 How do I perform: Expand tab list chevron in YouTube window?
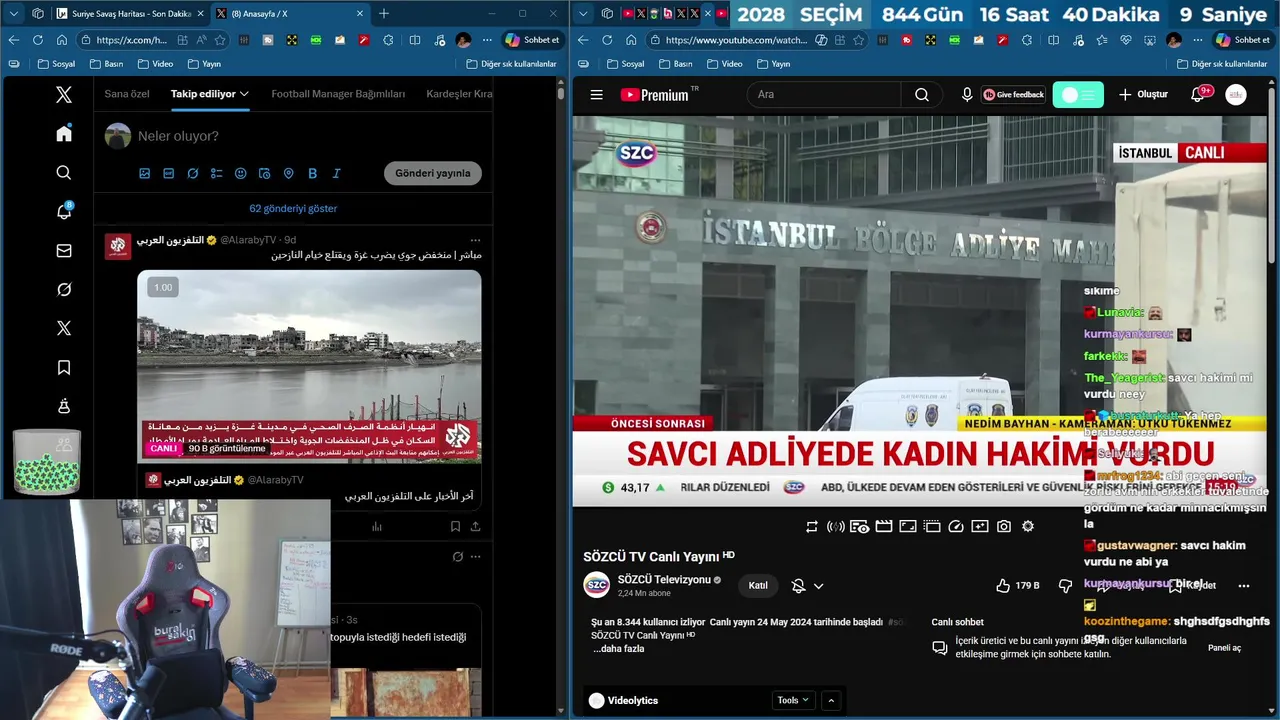583,14
